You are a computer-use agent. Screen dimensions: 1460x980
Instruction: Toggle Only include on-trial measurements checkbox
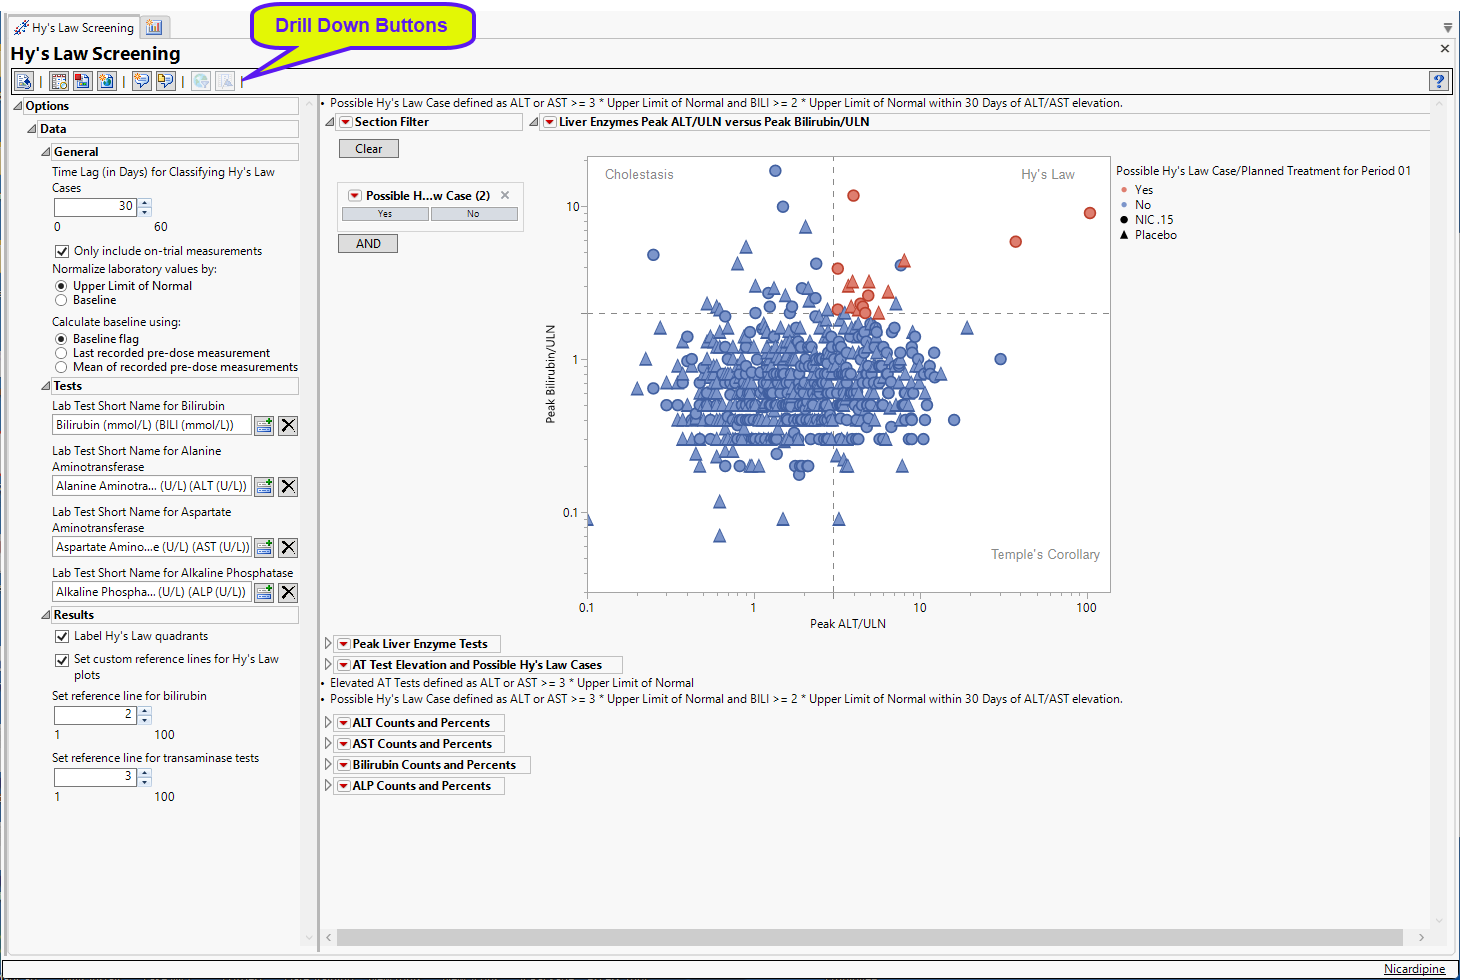[x=62, y=251]
